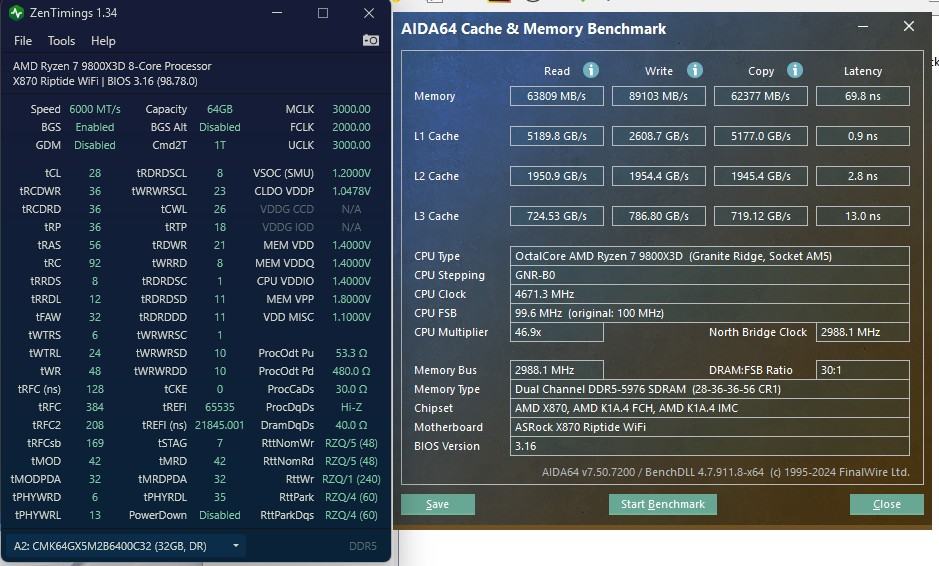The width and height of the screenshot is (939, 566).
Task: Click the CPU Type field OctalCore AMD Ryzen
Action: tap(710, 256)
